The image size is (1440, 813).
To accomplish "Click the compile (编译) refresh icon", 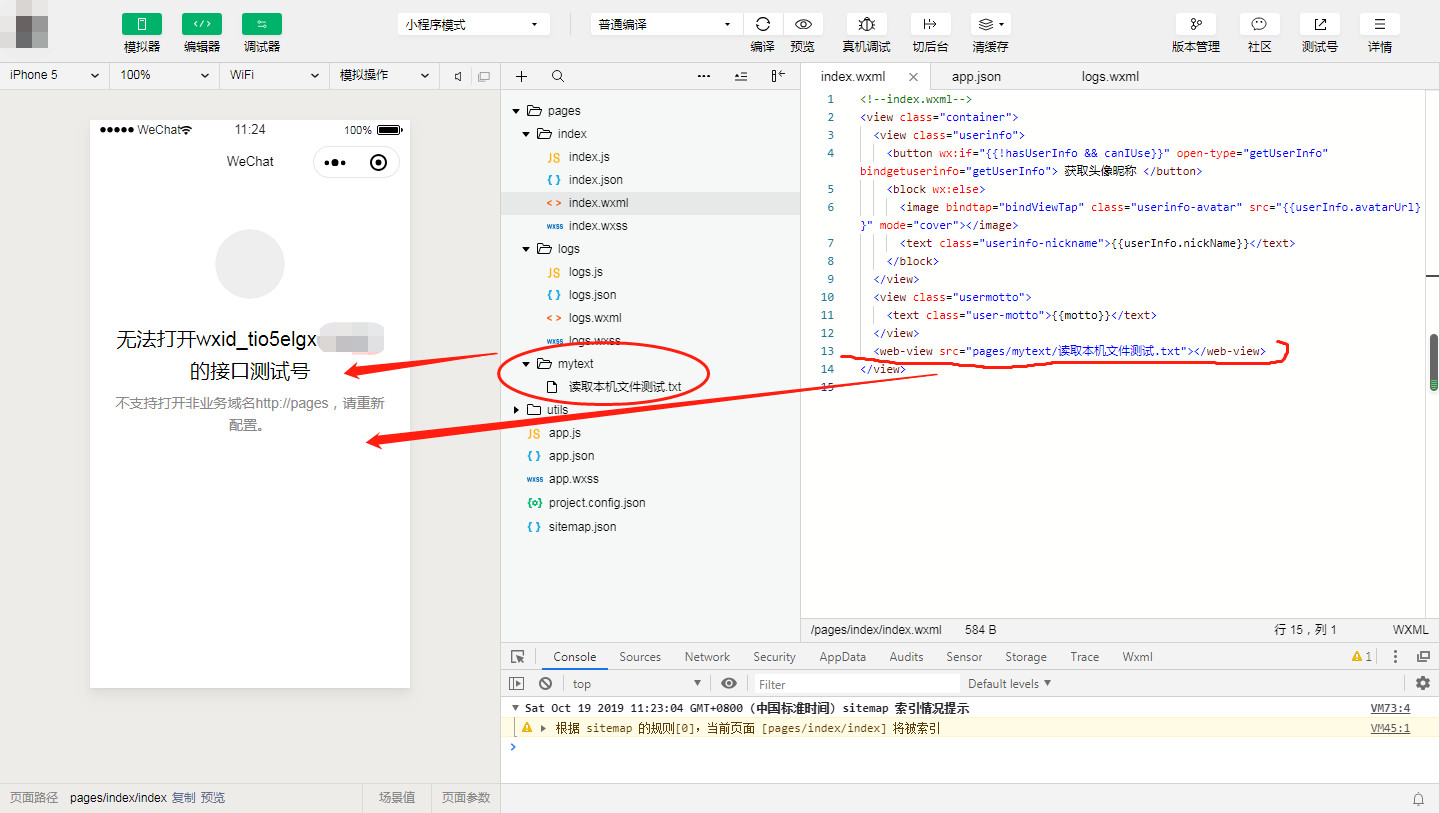I will coord(762,25).
